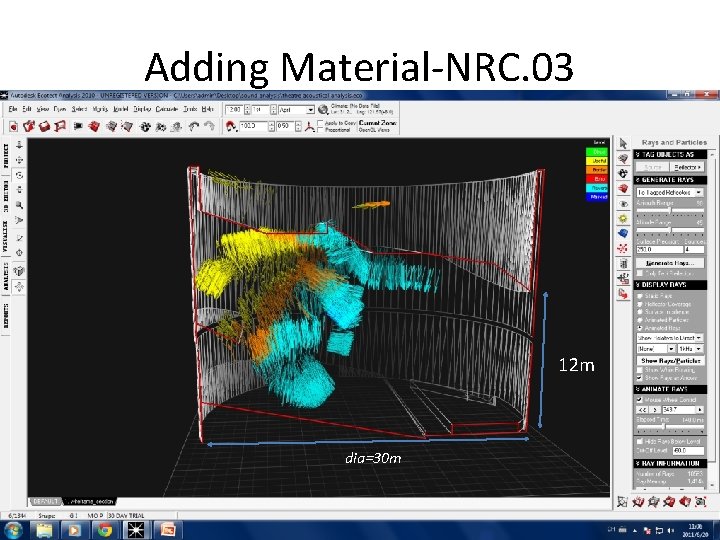This screenshot has width=720, height=540.
Task: Switch to the Analysis page tab
Action: pyautogui.click(x=6, y=276)
